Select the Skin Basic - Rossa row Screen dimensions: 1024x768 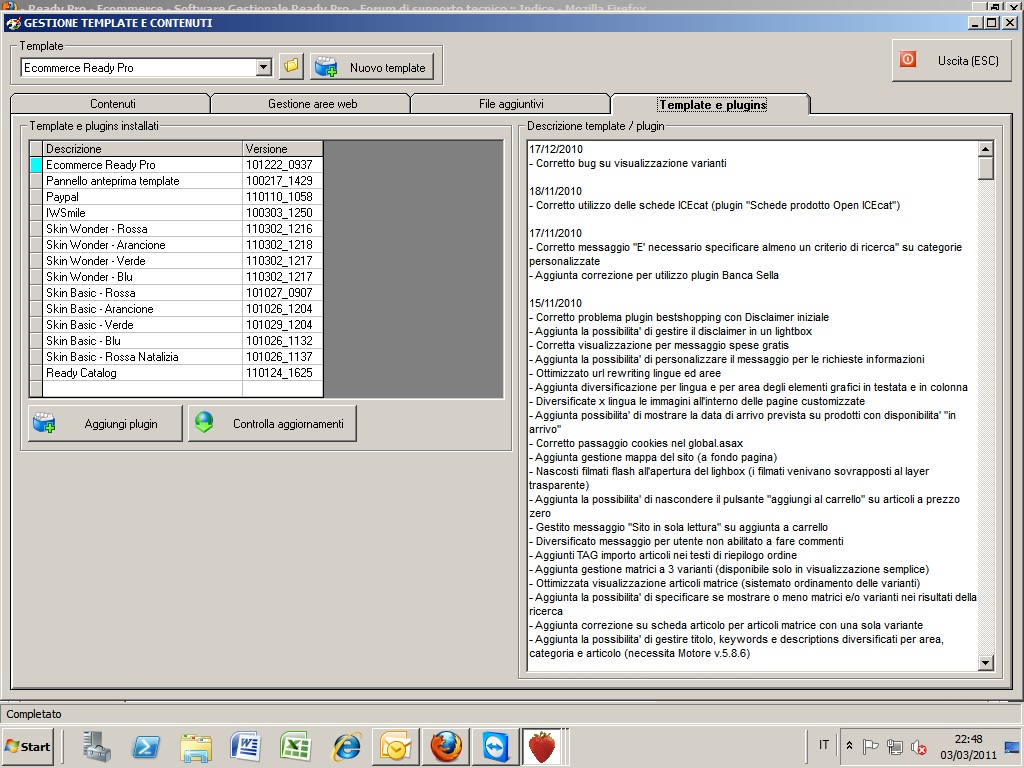tap(176, 293)
